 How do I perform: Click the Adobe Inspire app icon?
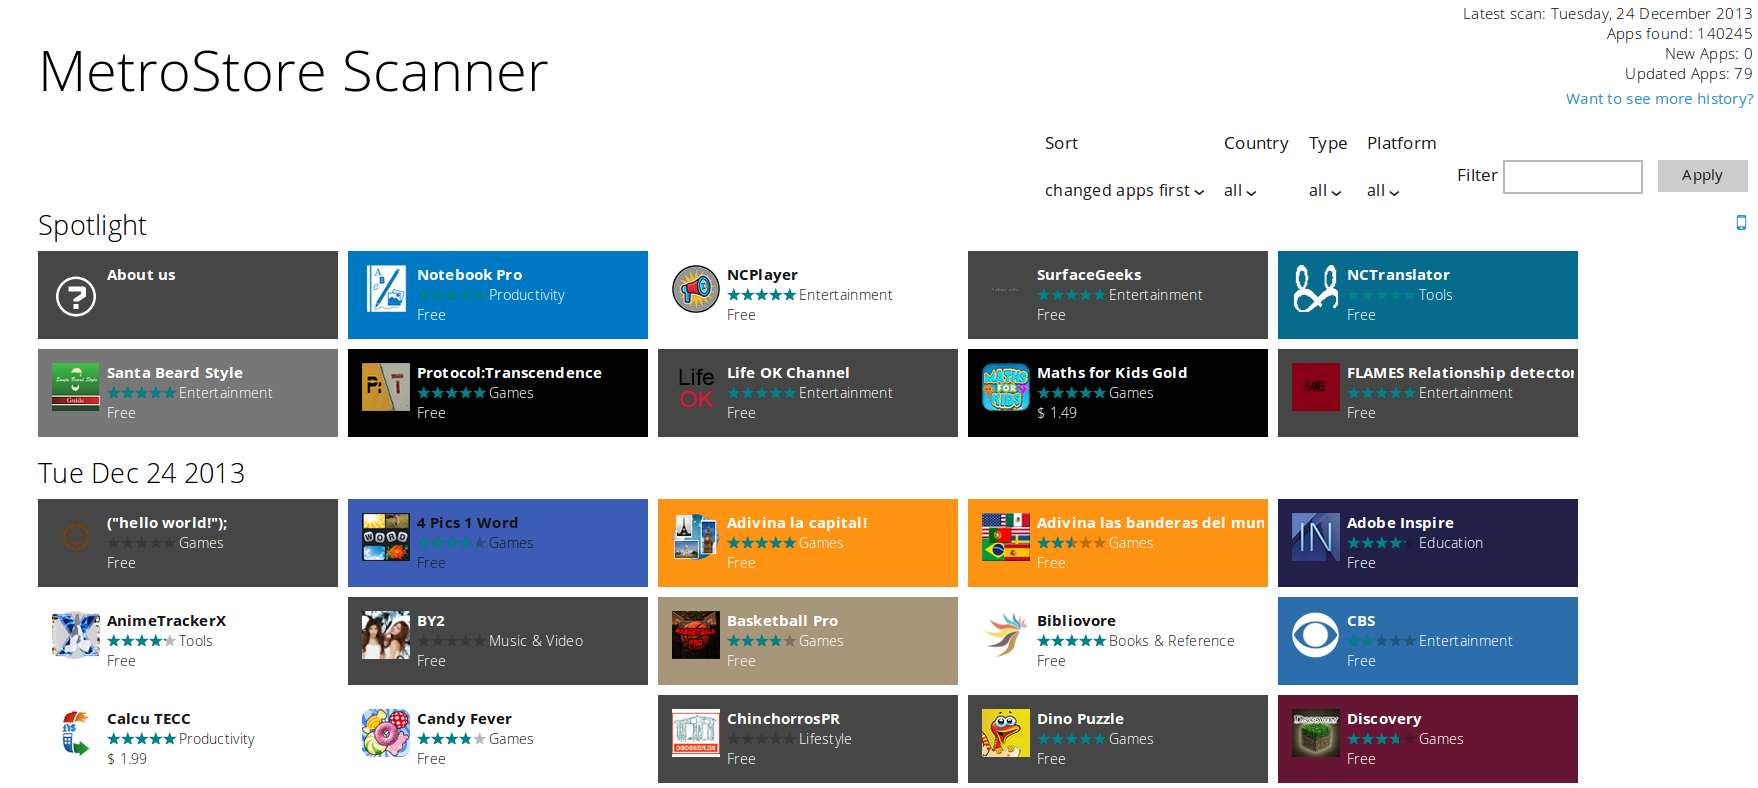point(1316,537)
